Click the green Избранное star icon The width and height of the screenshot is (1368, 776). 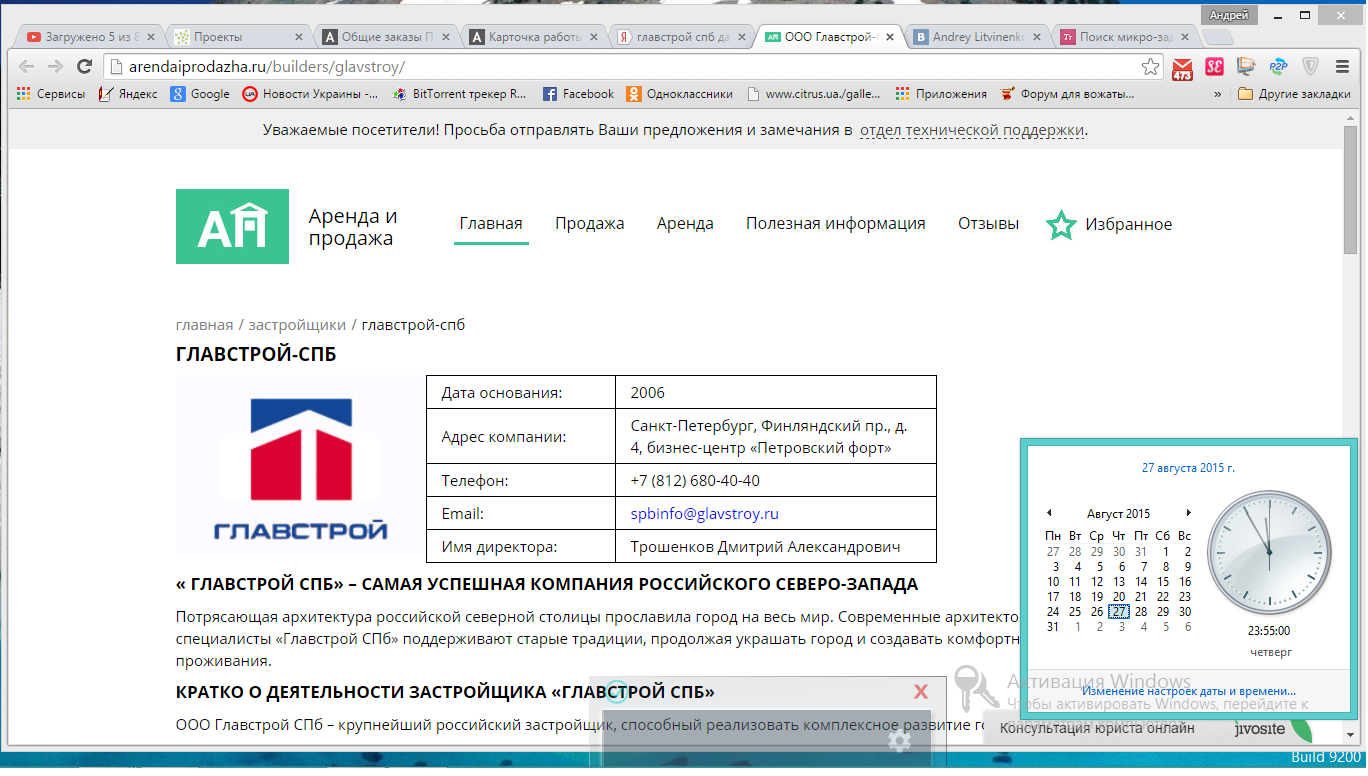1061,225
